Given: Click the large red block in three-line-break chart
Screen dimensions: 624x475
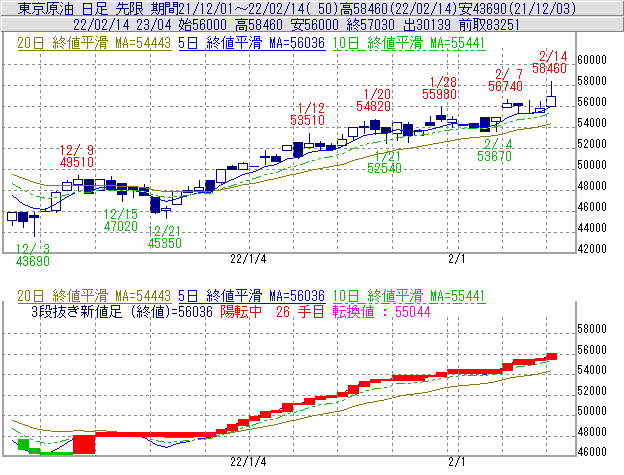Looking at the screenshot, I should (84, 444).
